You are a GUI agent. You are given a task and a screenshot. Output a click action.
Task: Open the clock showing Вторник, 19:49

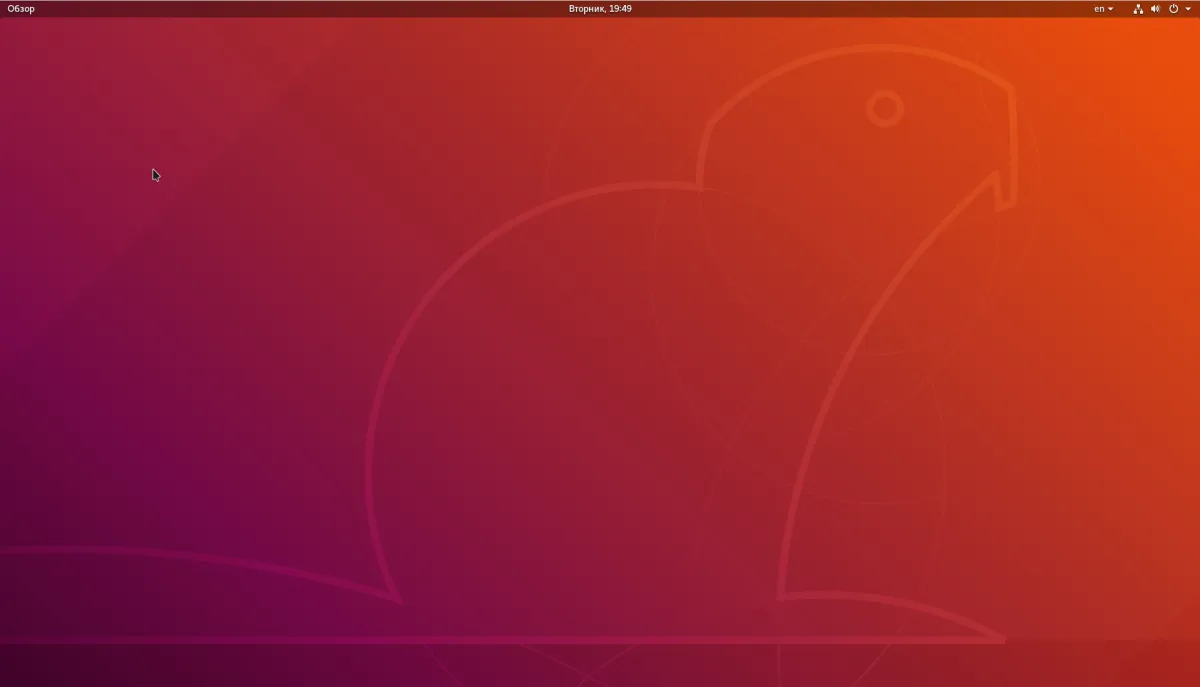[600, 9]
